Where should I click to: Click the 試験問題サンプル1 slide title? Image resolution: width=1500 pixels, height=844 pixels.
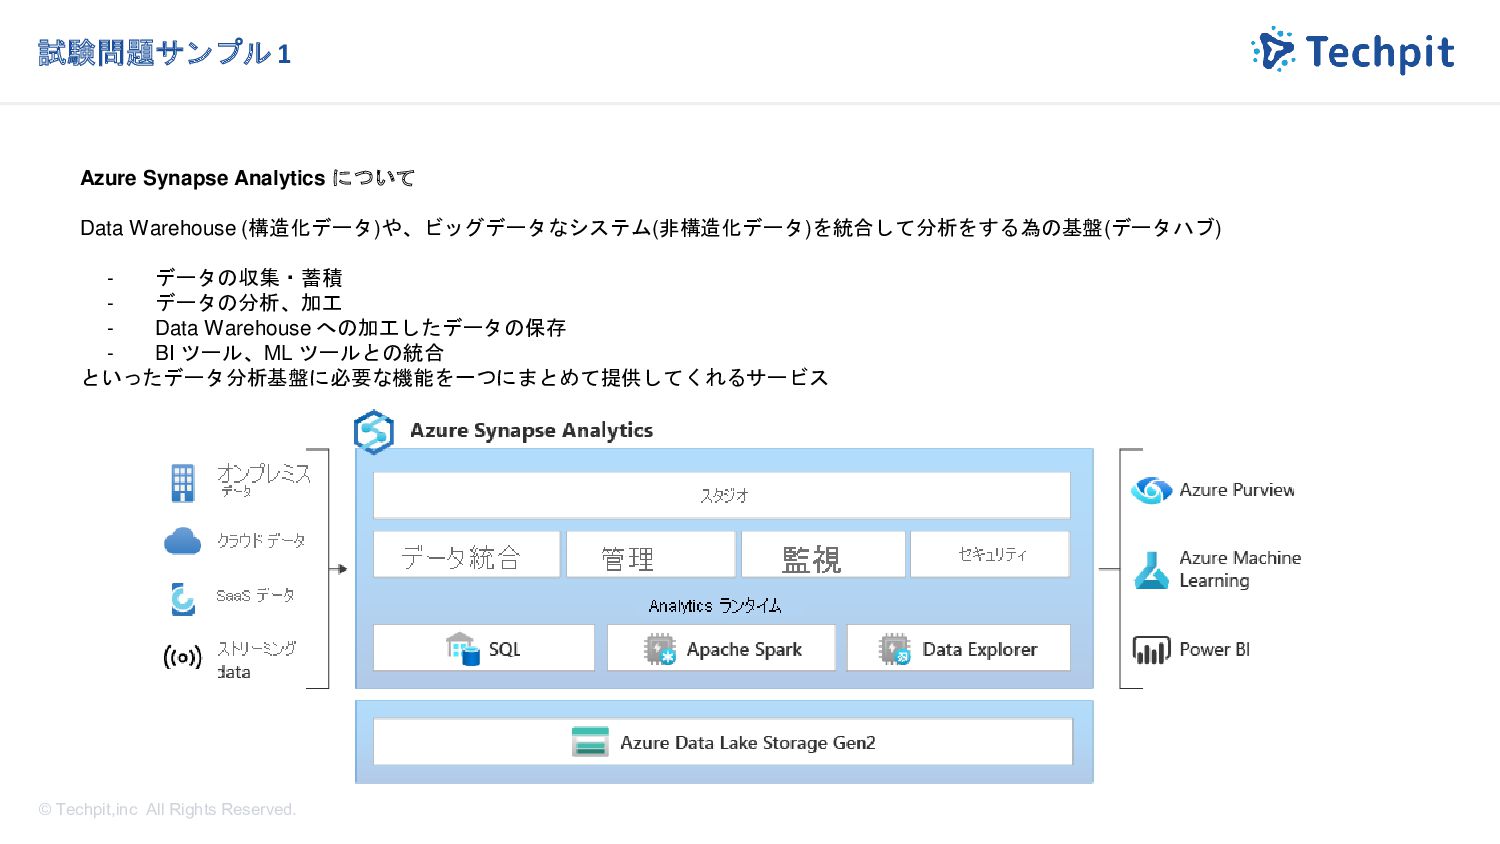click(x=165, y=53)
